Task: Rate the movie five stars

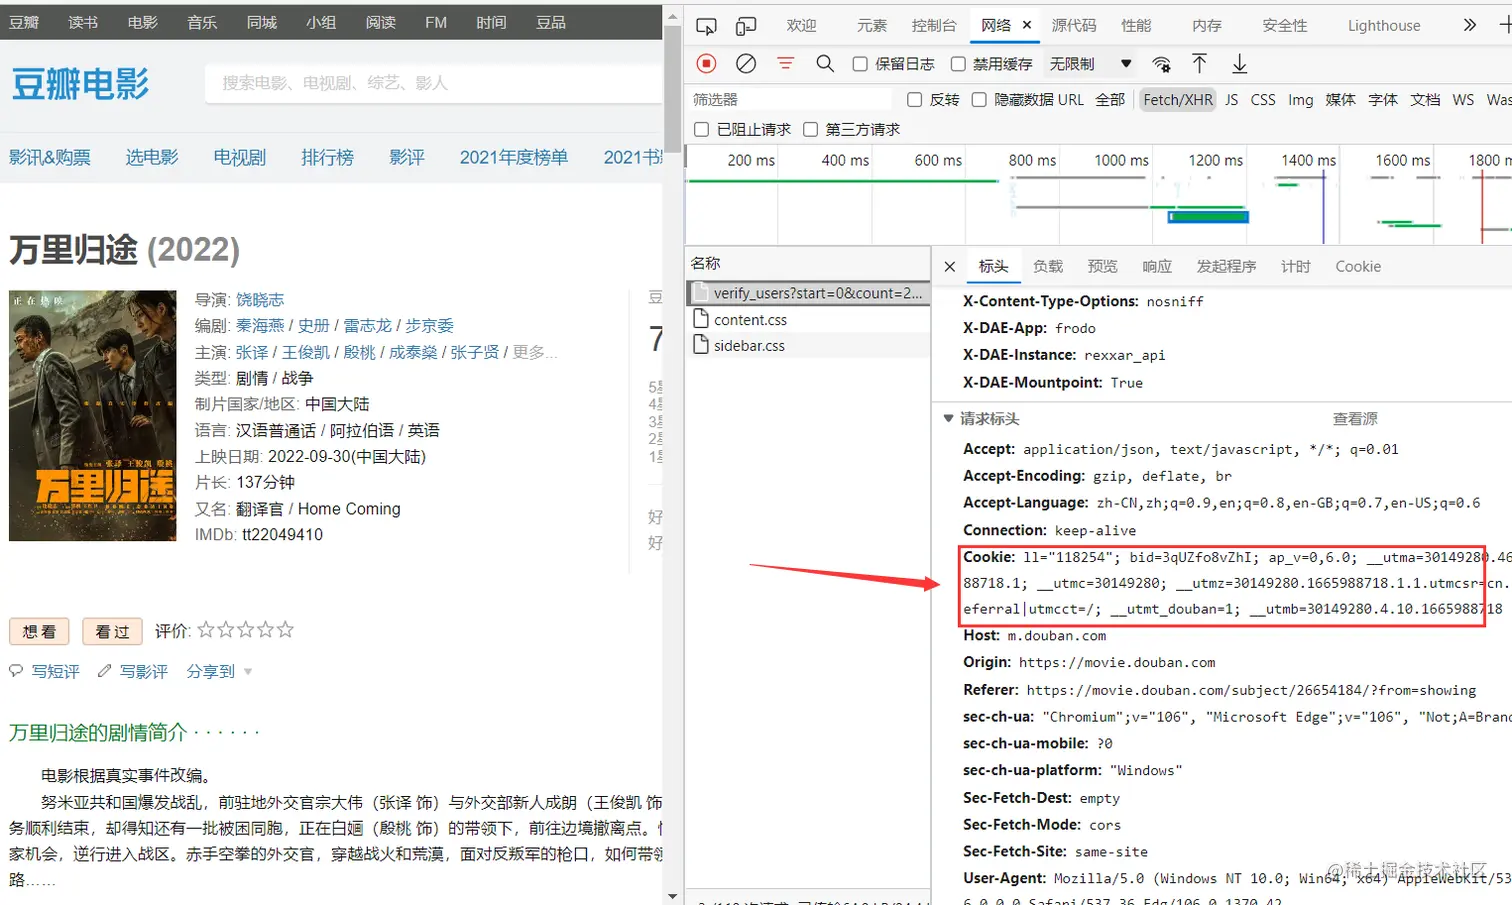Action: (x=286, y=630)
